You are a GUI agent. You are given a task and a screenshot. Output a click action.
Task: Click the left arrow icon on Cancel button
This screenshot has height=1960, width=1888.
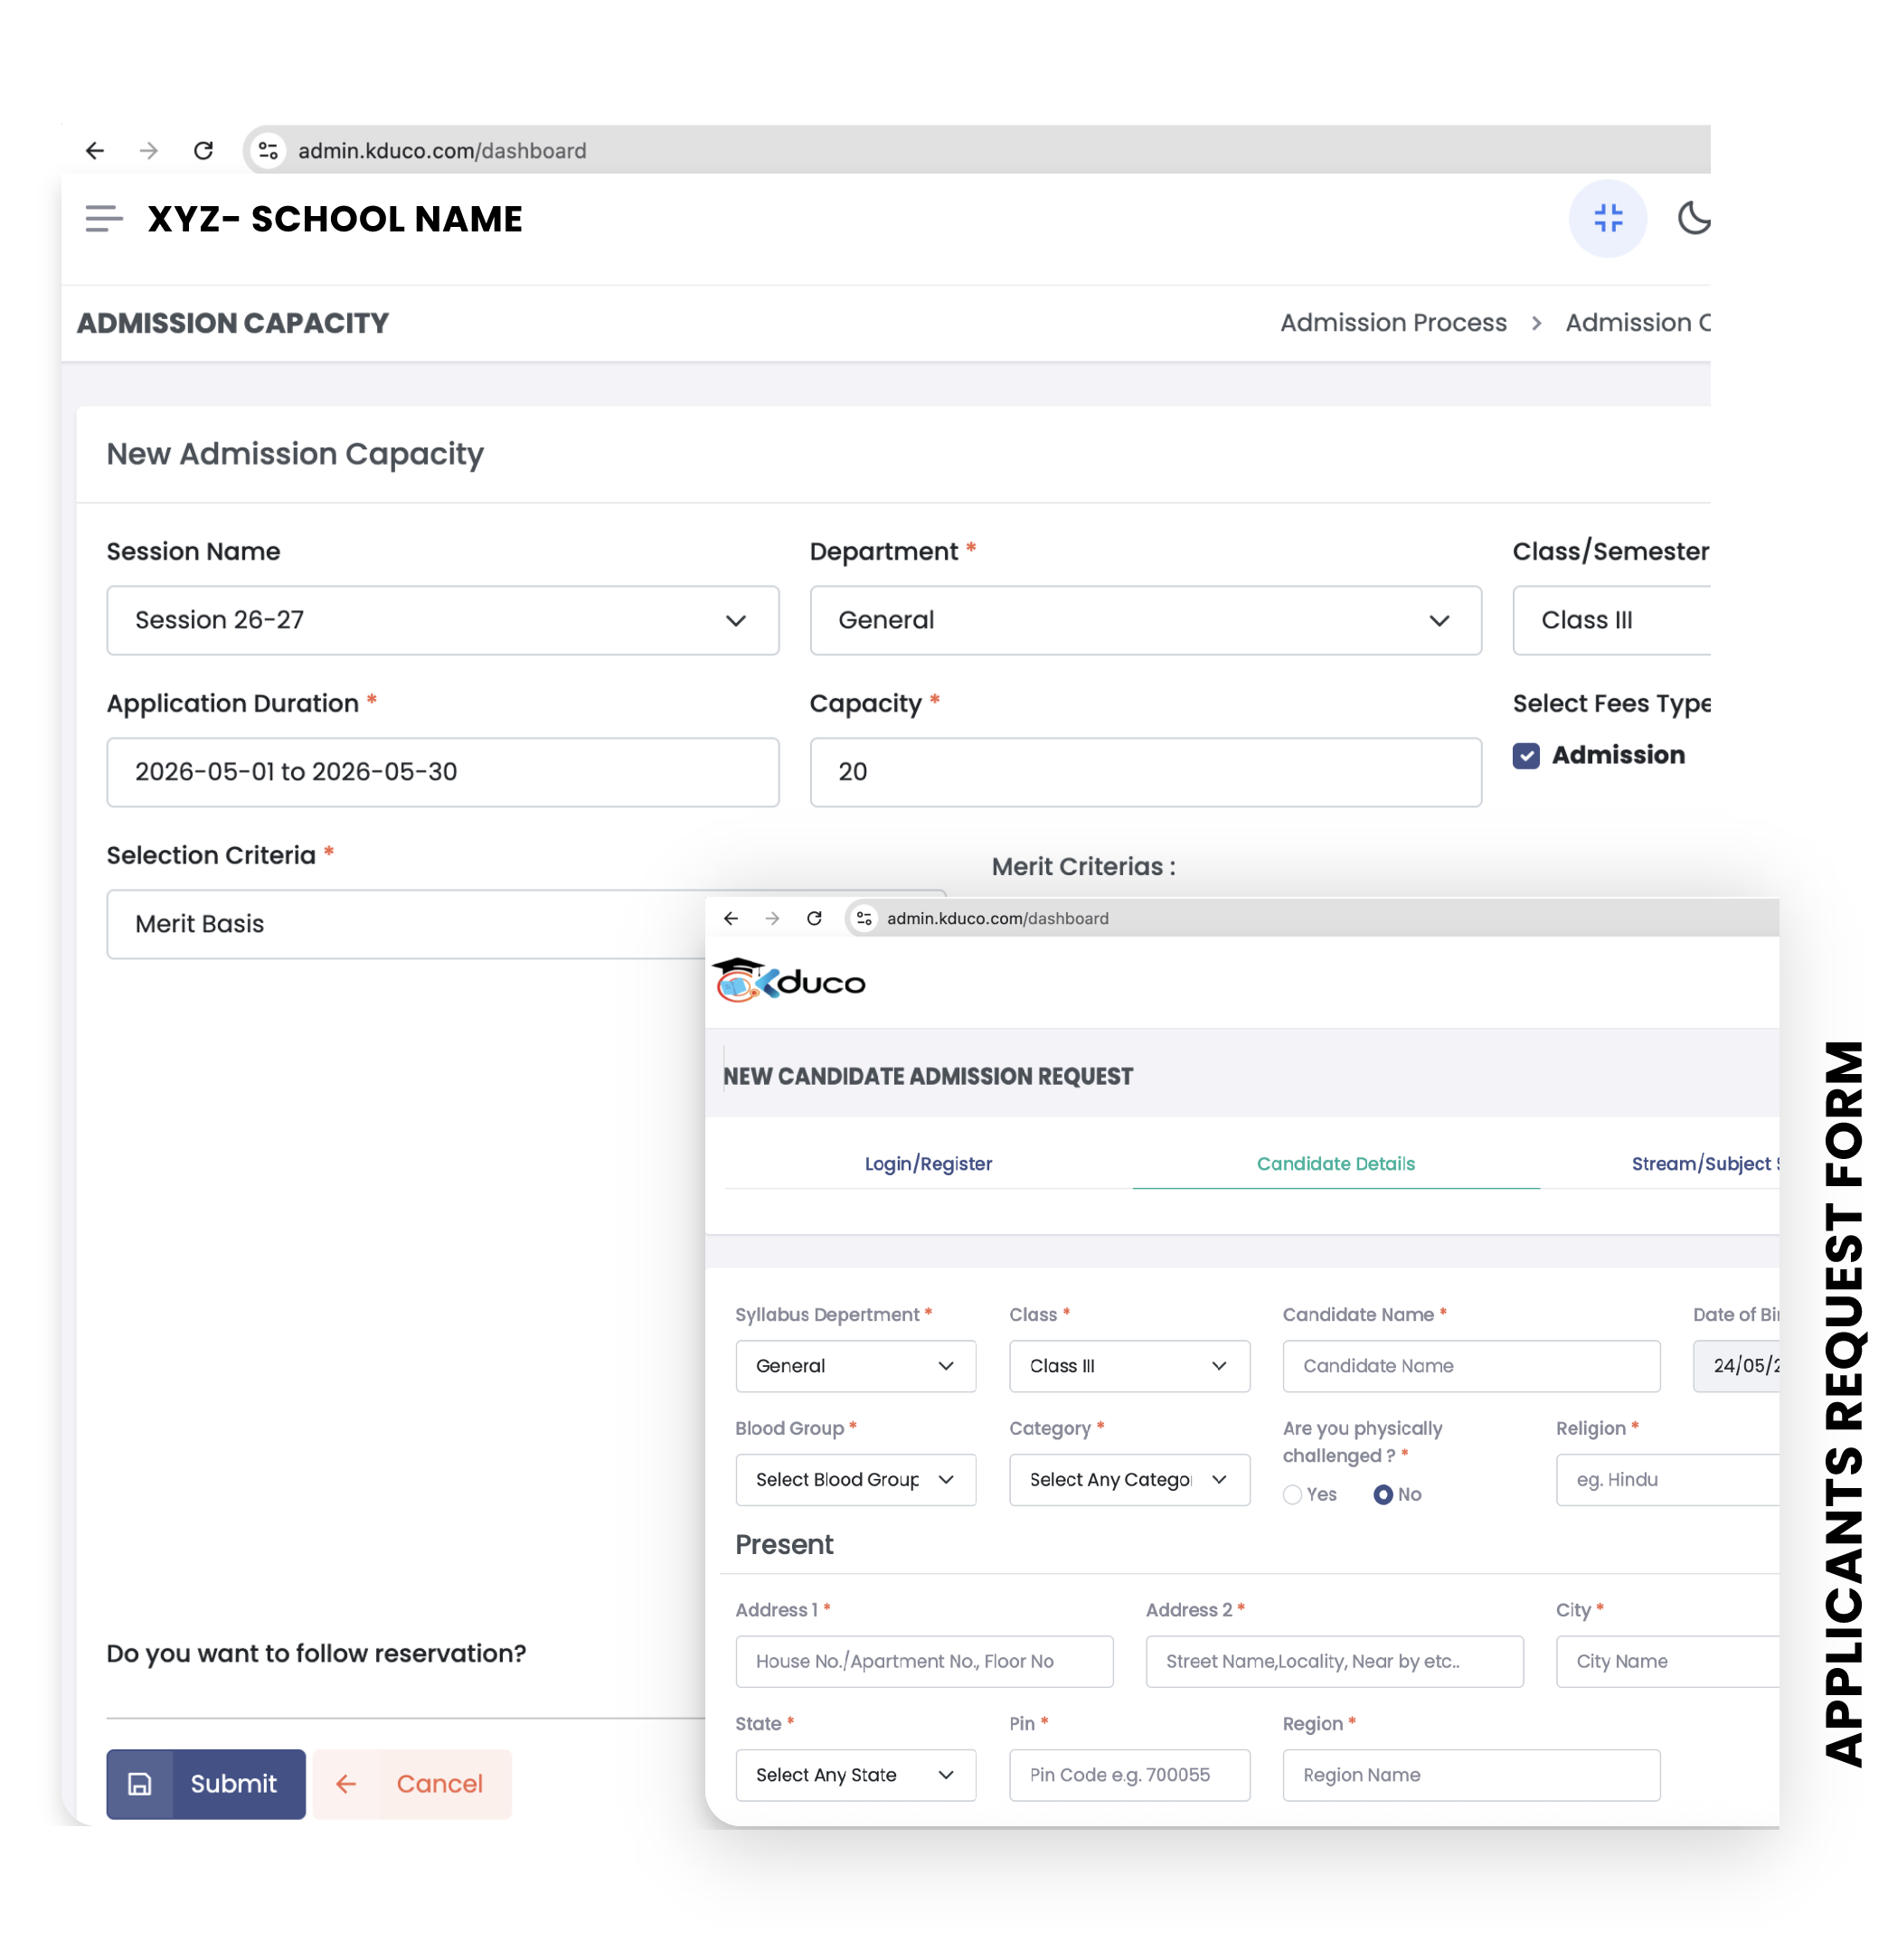346,1783
